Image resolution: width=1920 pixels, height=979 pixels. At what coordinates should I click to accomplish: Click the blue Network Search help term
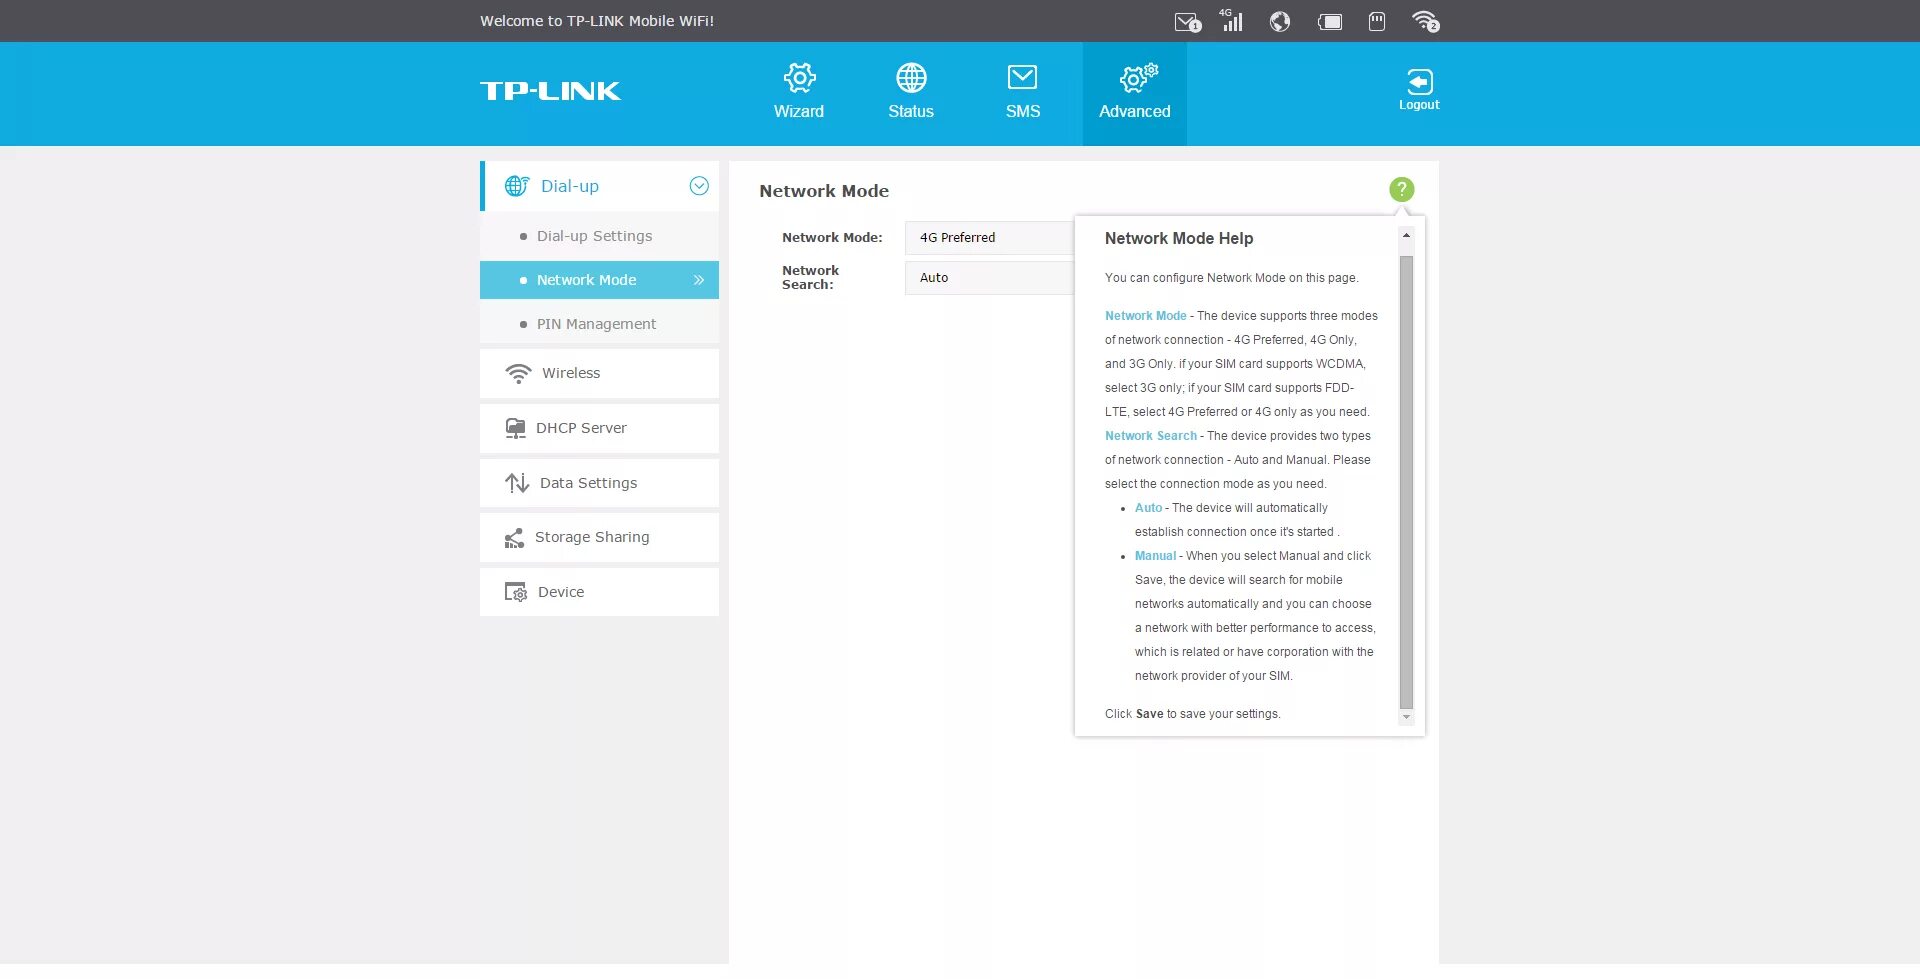click(1151, 436)
